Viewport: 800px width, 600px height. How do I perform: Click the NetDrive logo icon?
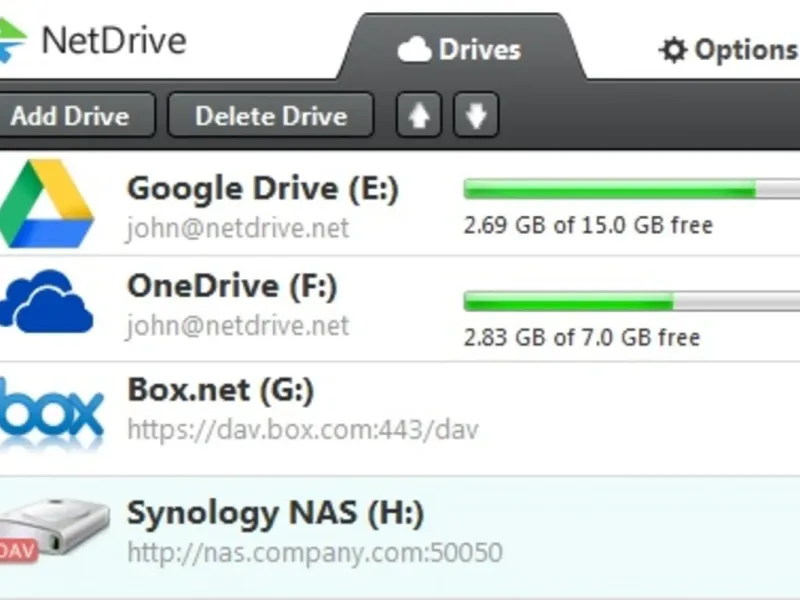12,40
